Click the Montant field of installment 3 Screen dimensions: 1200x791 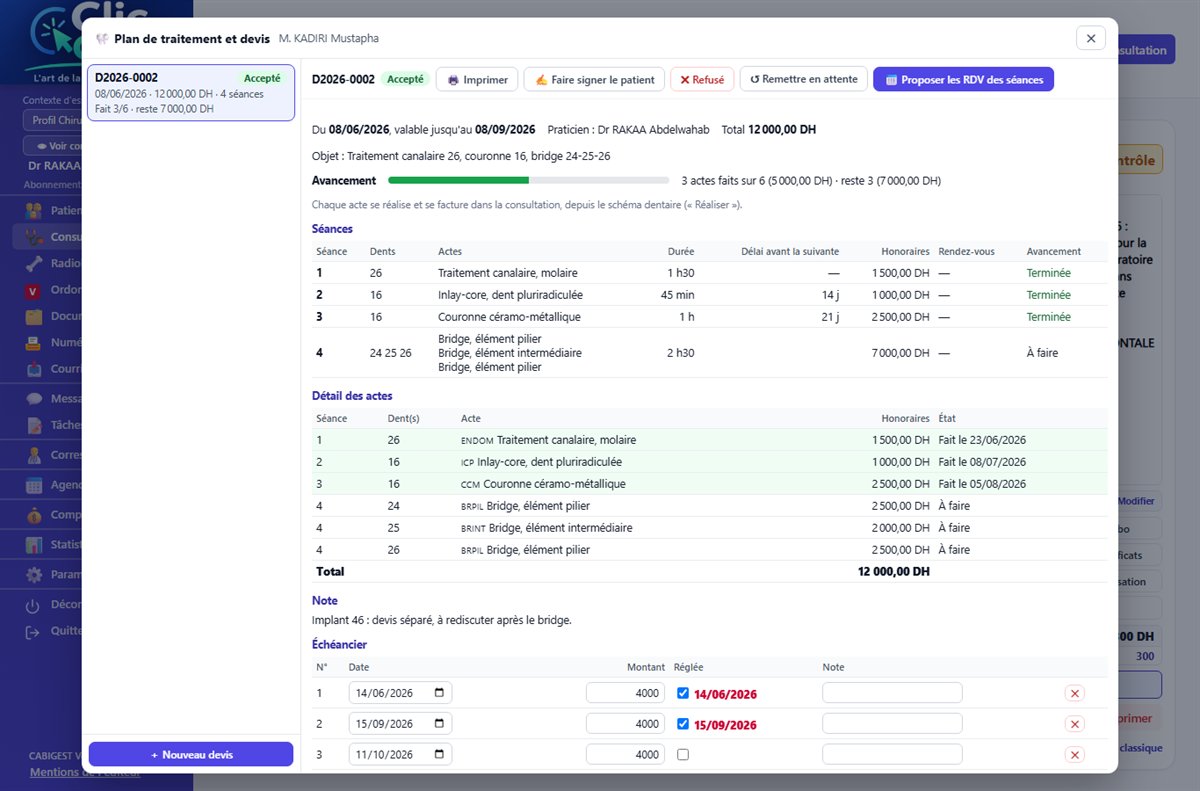click(625, 755)
